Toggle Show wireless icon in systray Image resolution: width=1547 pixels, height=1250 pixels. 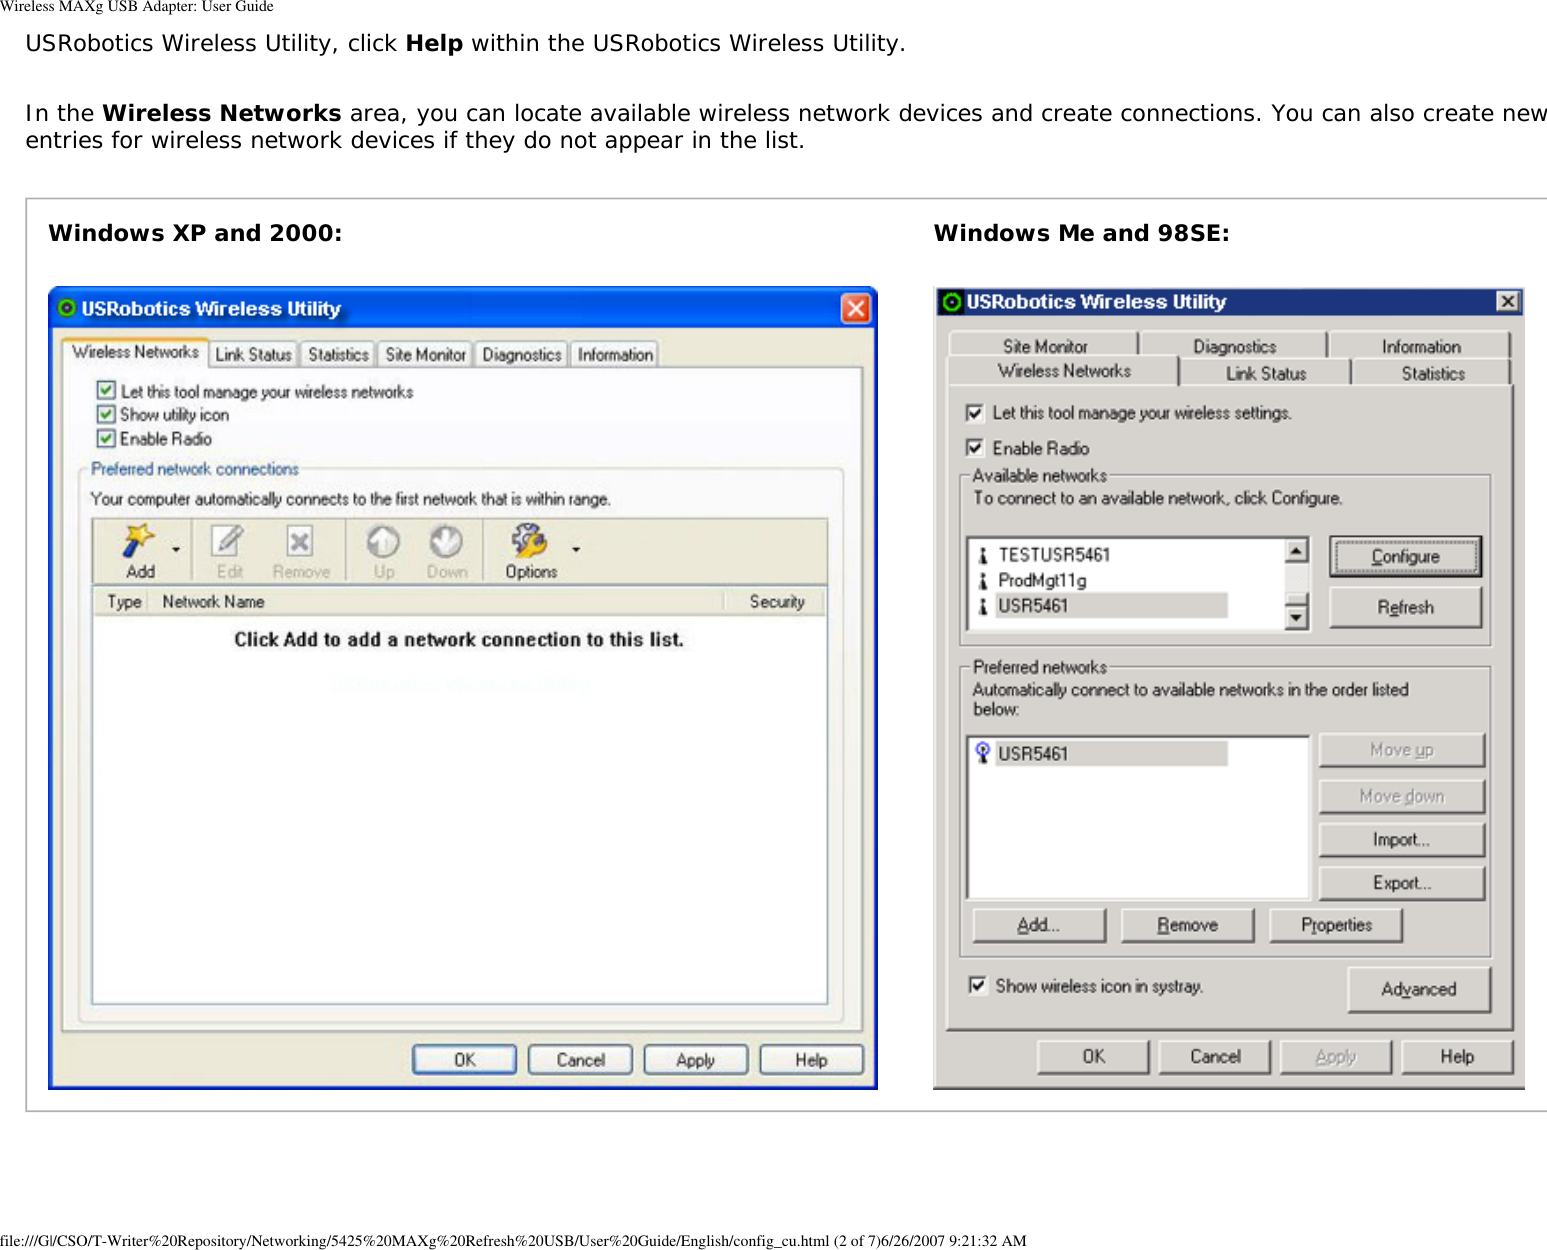pyautogui.click(x=978, y=985)
